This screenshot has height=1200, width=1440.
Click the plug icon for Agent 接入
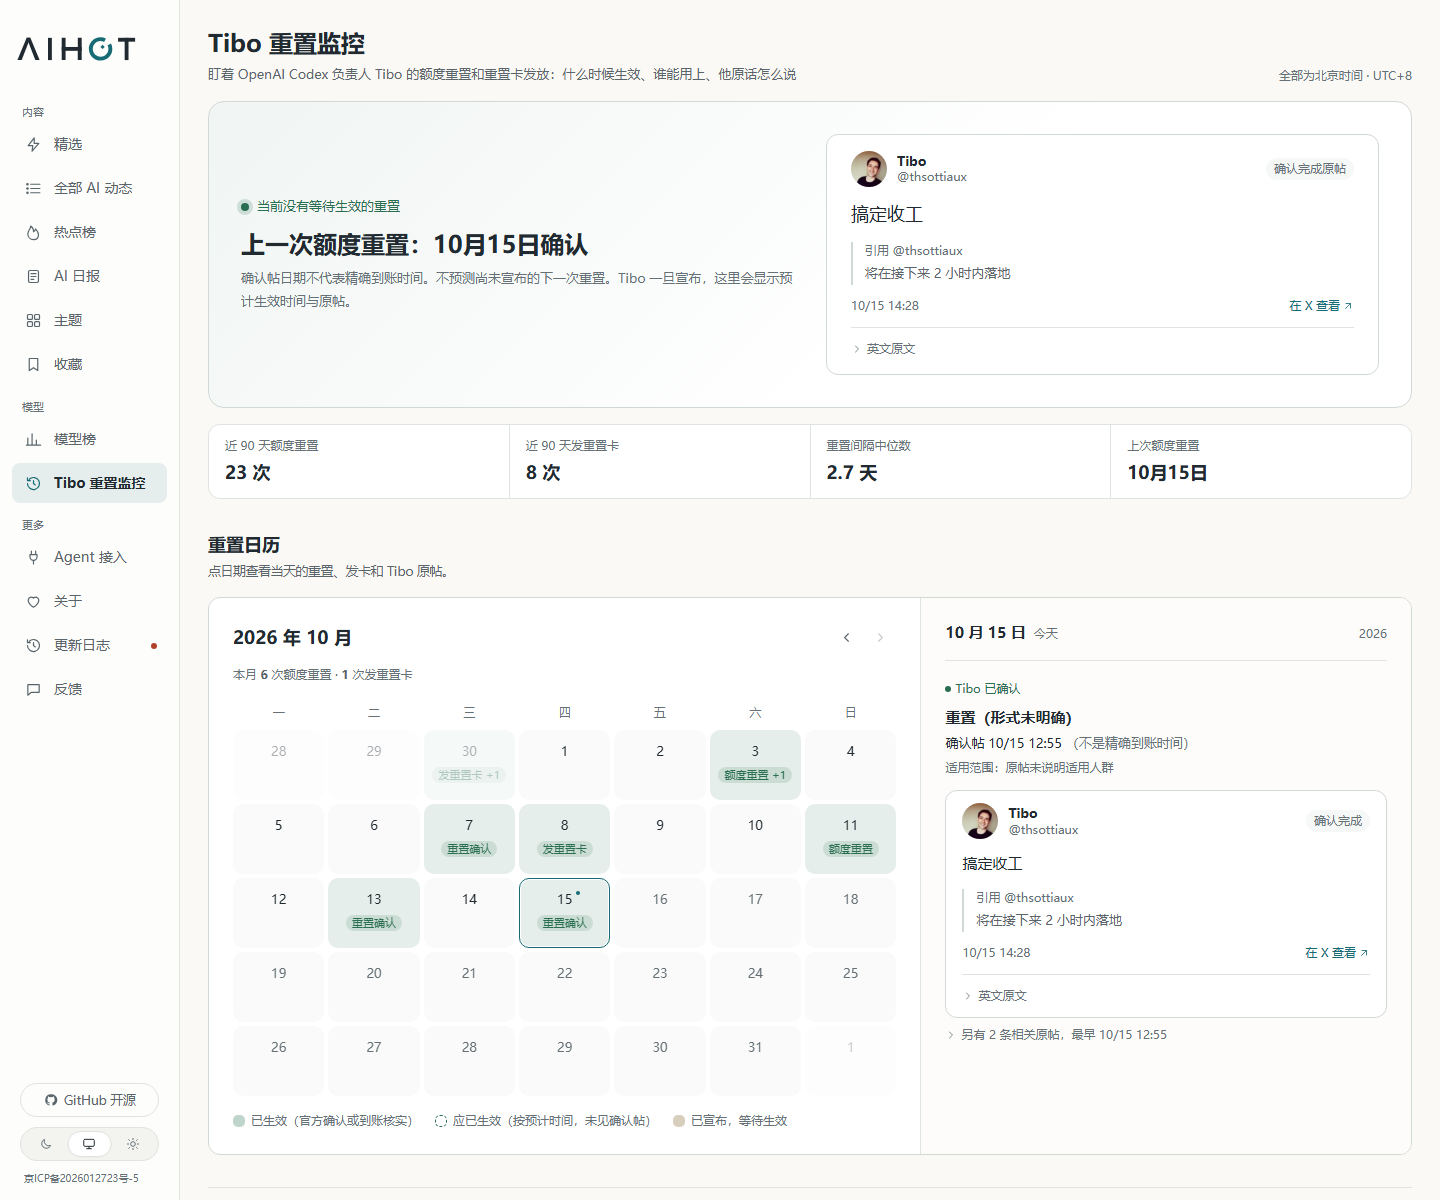[33, 557]
